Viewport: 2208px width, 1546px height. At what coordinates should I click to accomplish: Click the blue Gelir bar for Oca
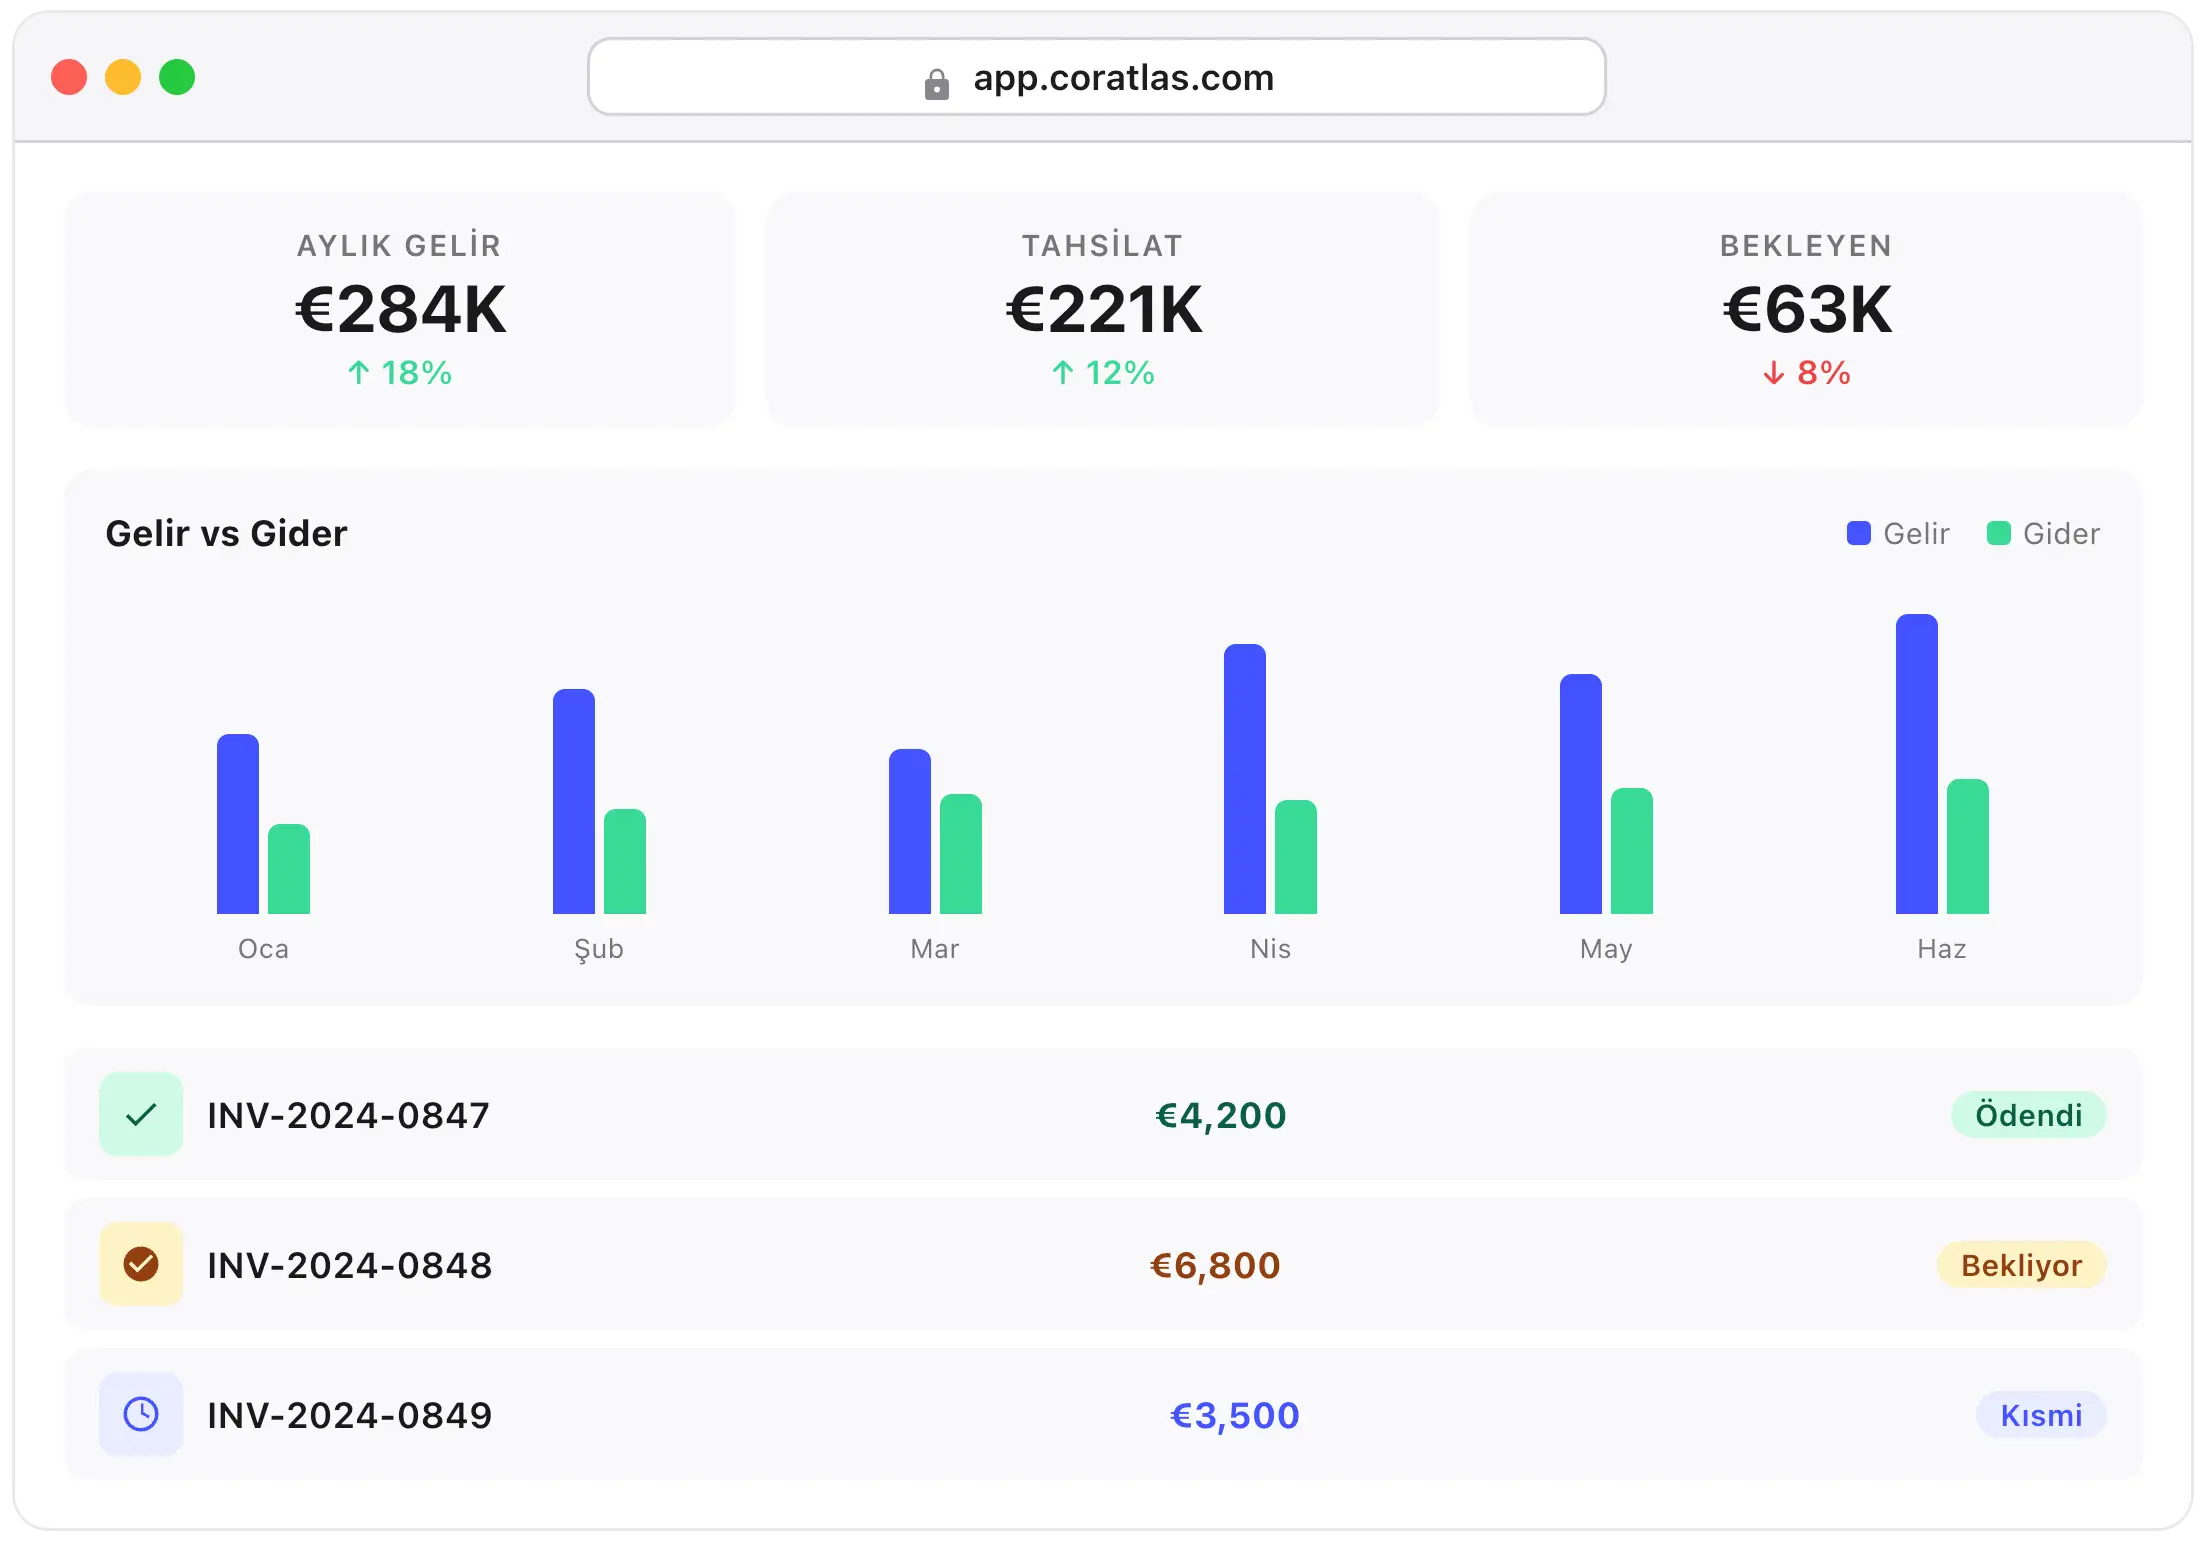tap(238, 824)
